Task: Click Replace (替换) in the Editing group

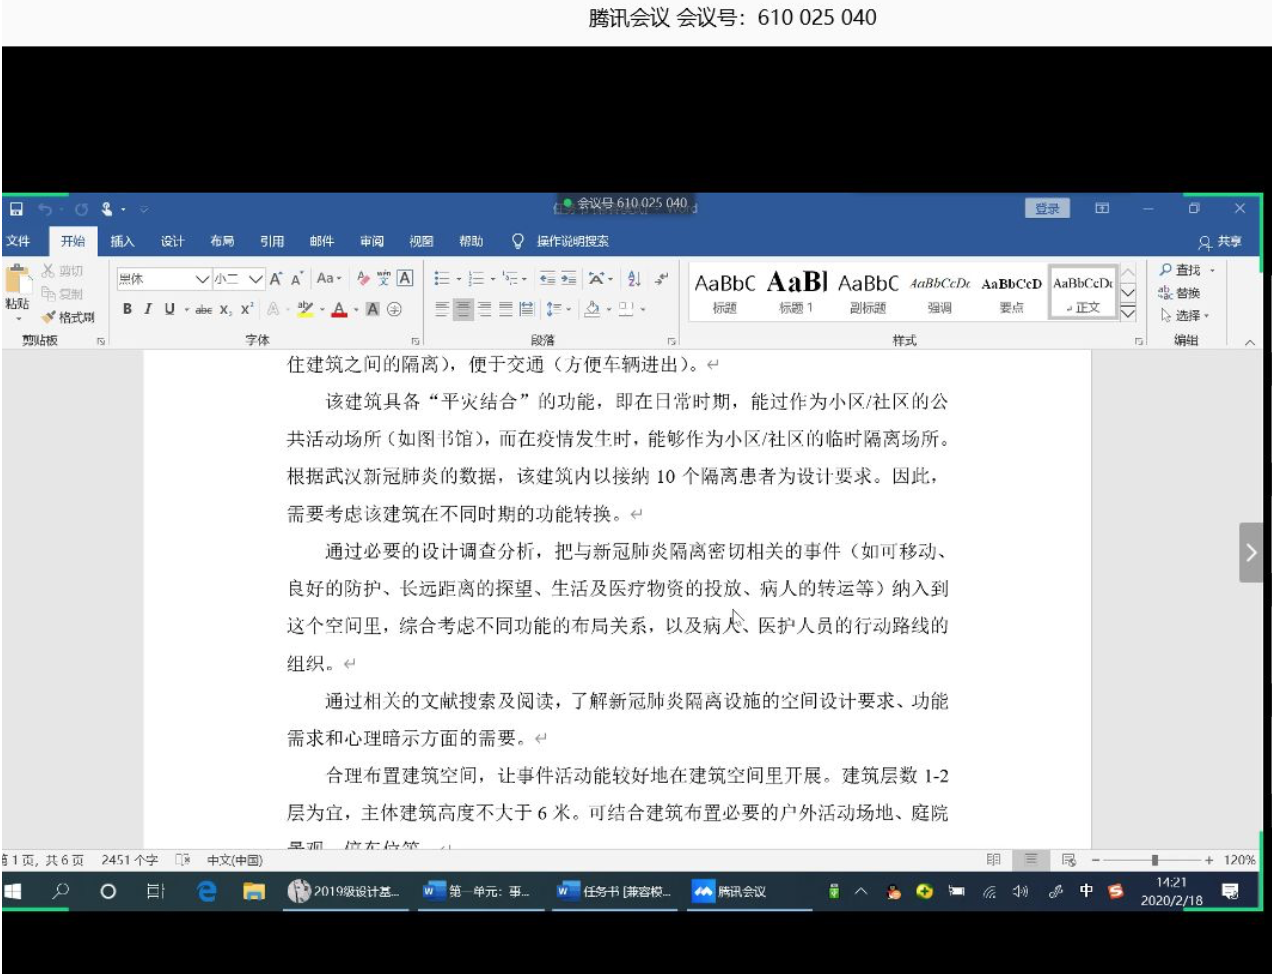Action: [1186, 292]
